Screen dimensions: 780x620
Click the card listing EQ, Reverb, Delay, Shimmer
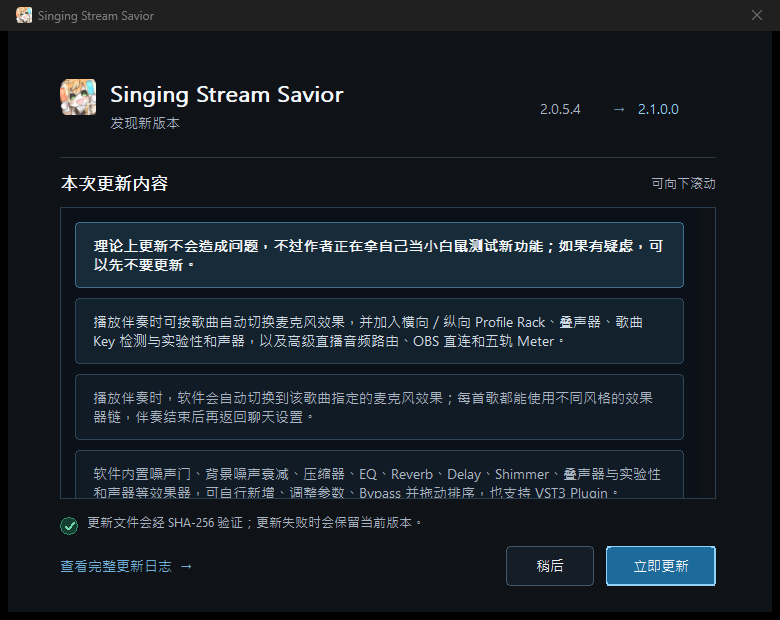coord(379,474)
